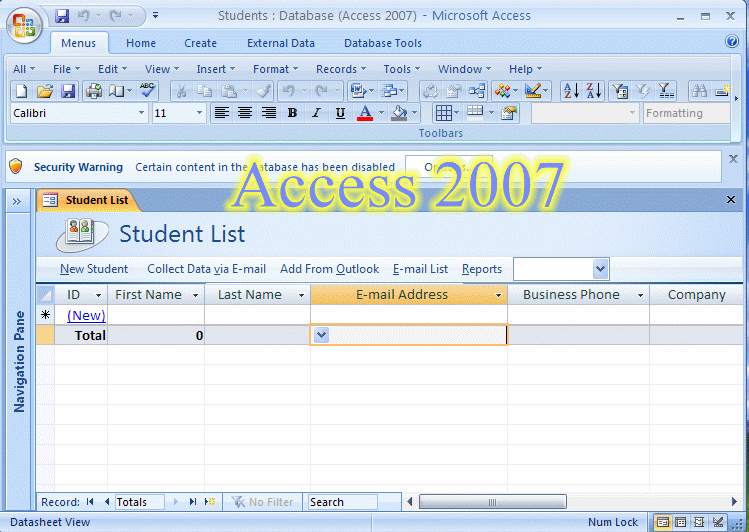The height and width of the screenshot is (532, 749).
Task: Click the Find binoculars icon
Action: tap(699, 91)
